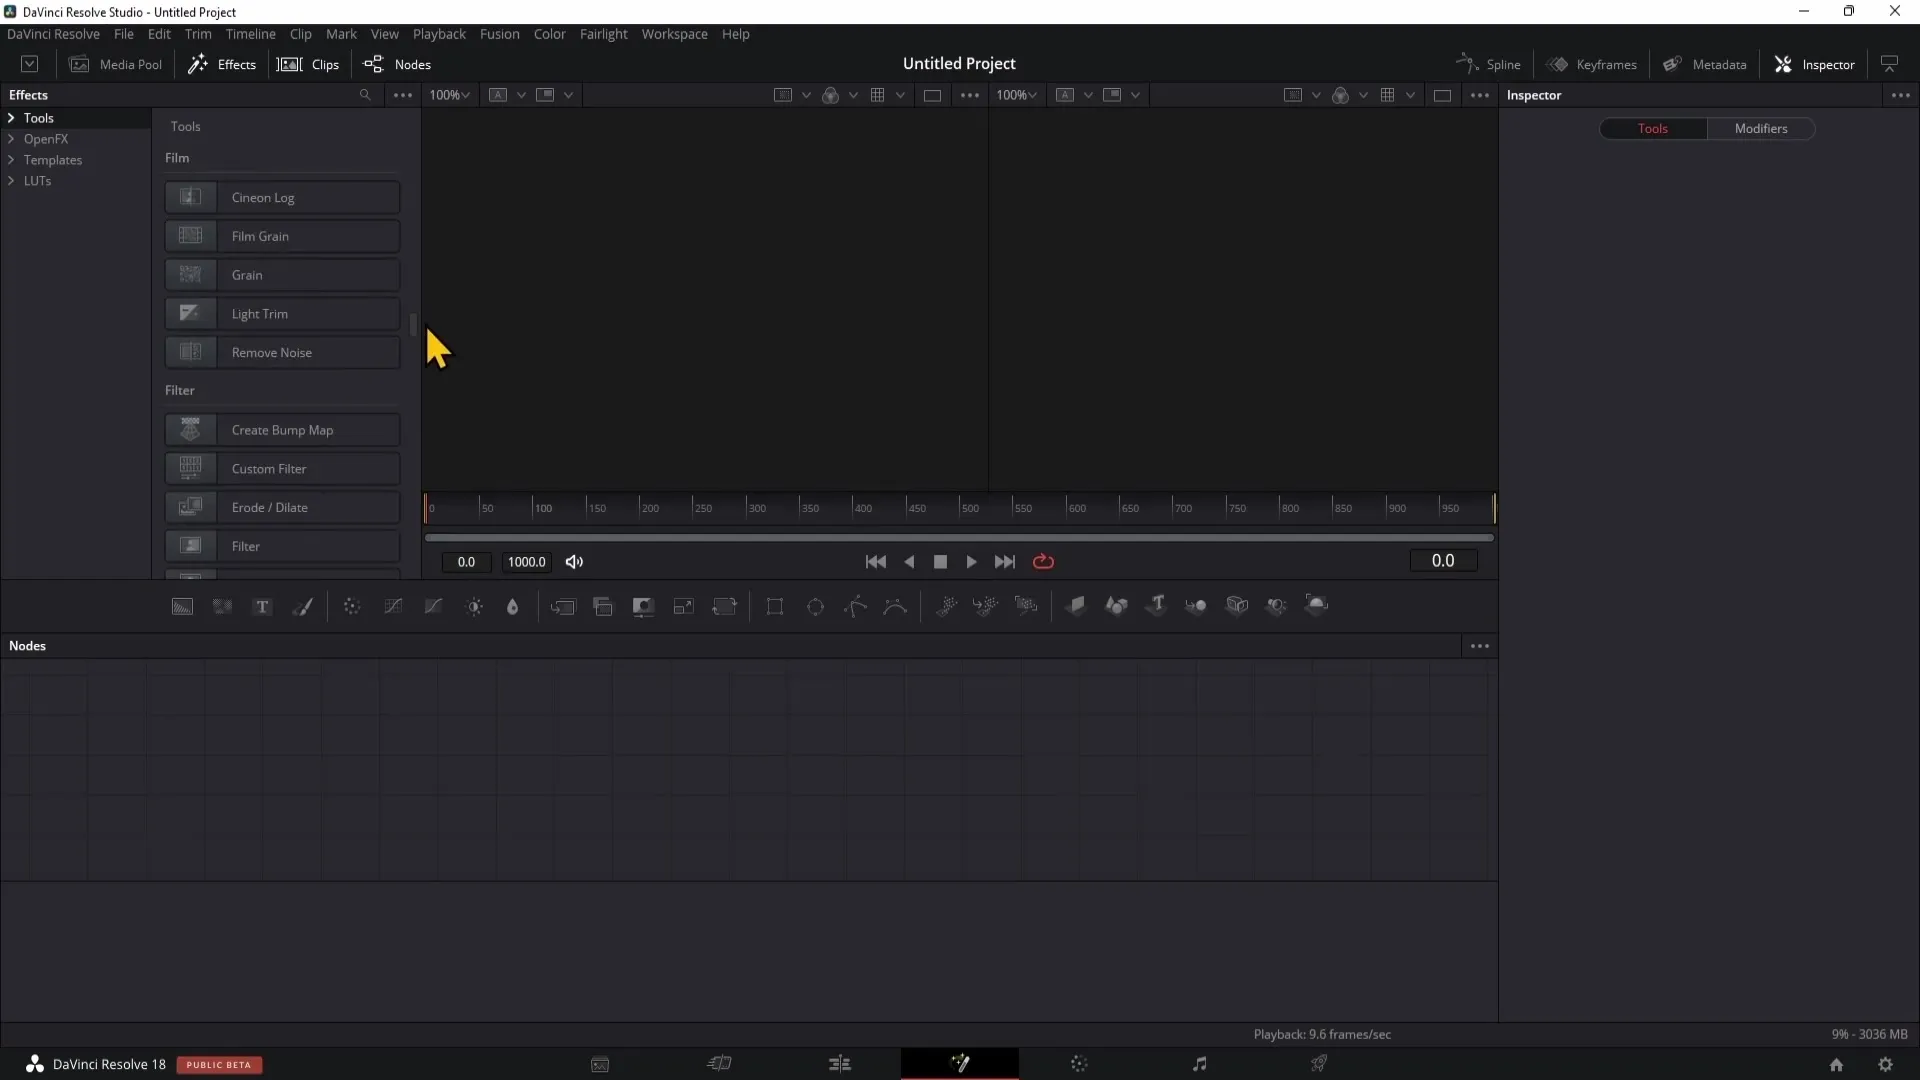
Task: Click the Metadata panel button
Action: click(1708, 63)
